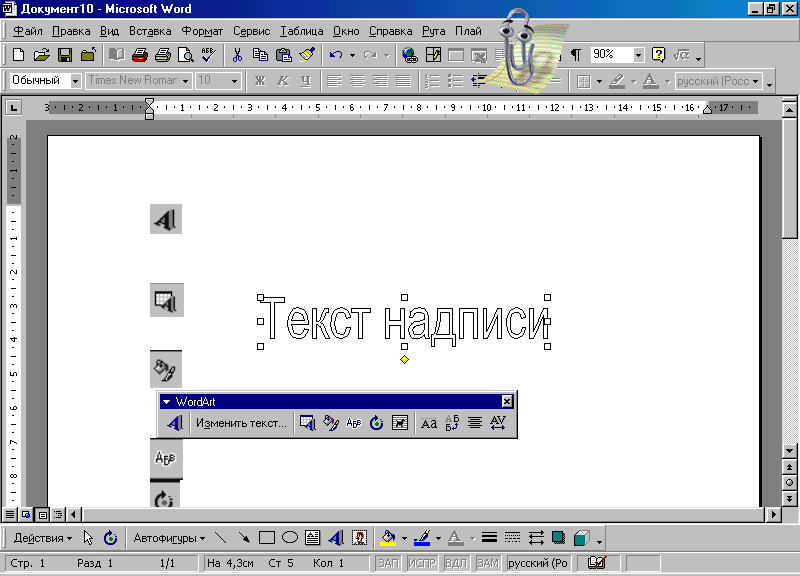Open the font size 10 dropdown
The height and width of the screenshot is (576, 800).
coord(234,81)
